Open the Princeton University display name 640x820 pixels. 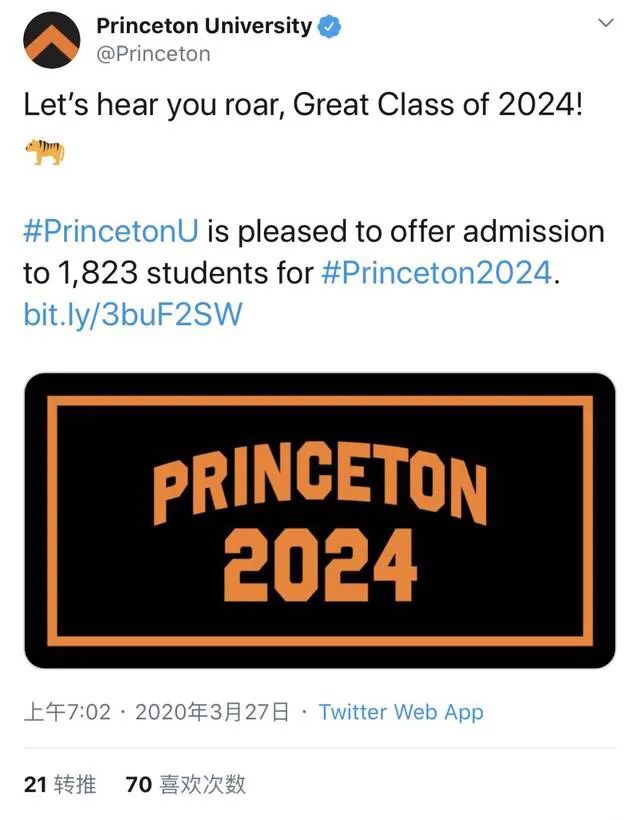(x=204, y=26)
